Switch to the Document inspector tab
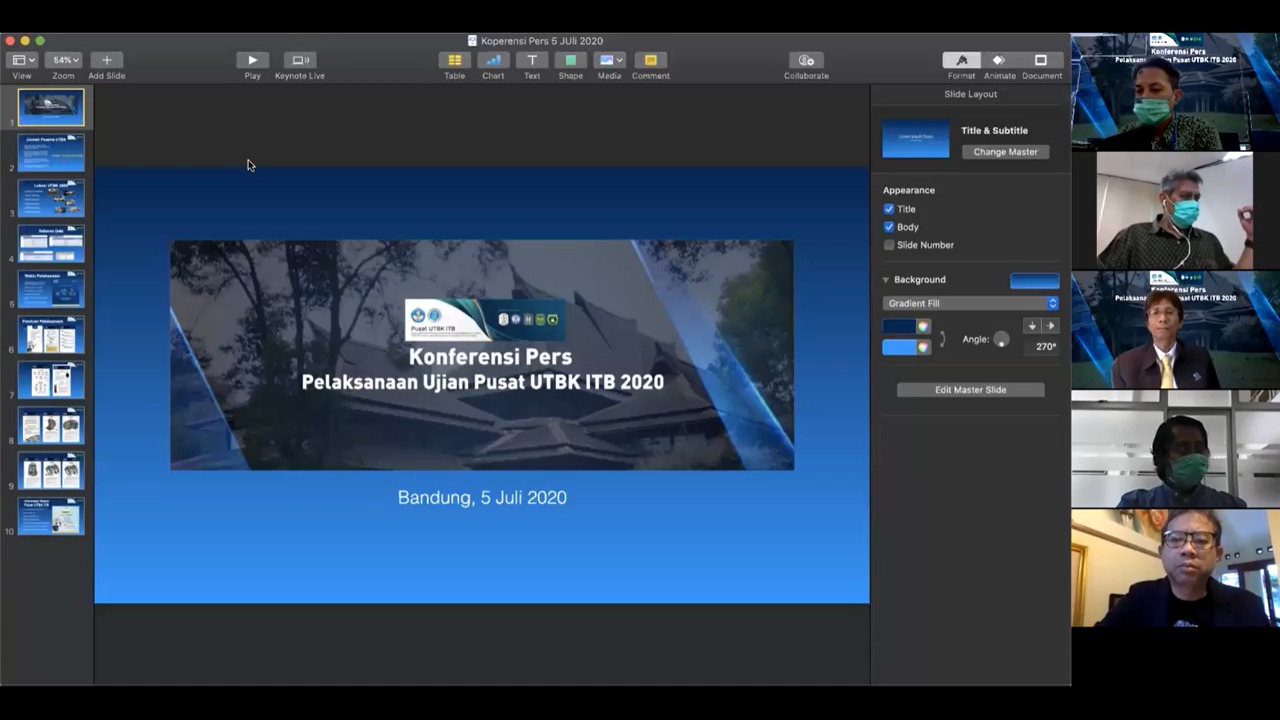1280x720 pixels. click(1041, 60)
